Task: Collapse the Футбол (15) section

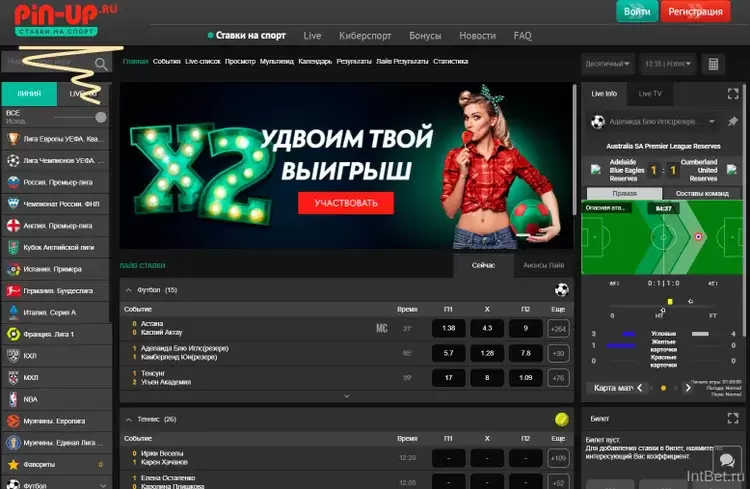Action: [x=128, y=290]
